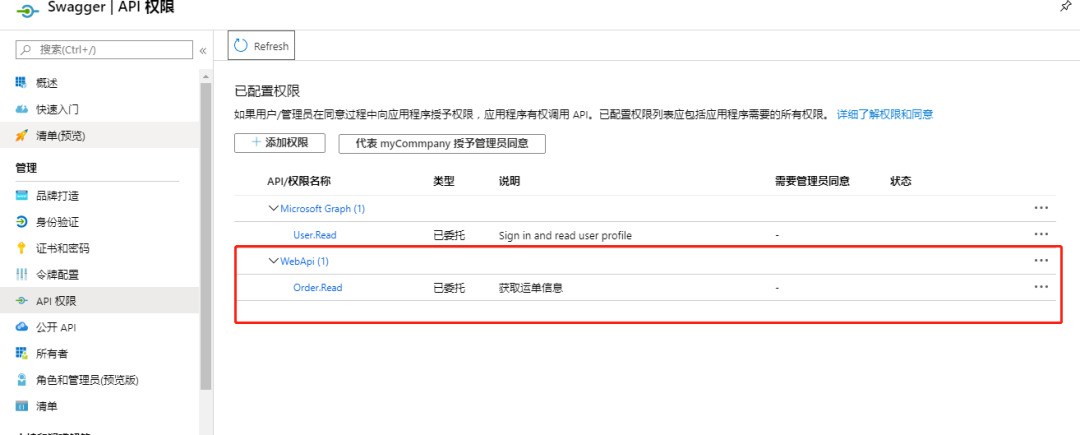Click the 已配置权限 heading
The width and height of the screenshot is (1080, 435).
pos(267,91)
